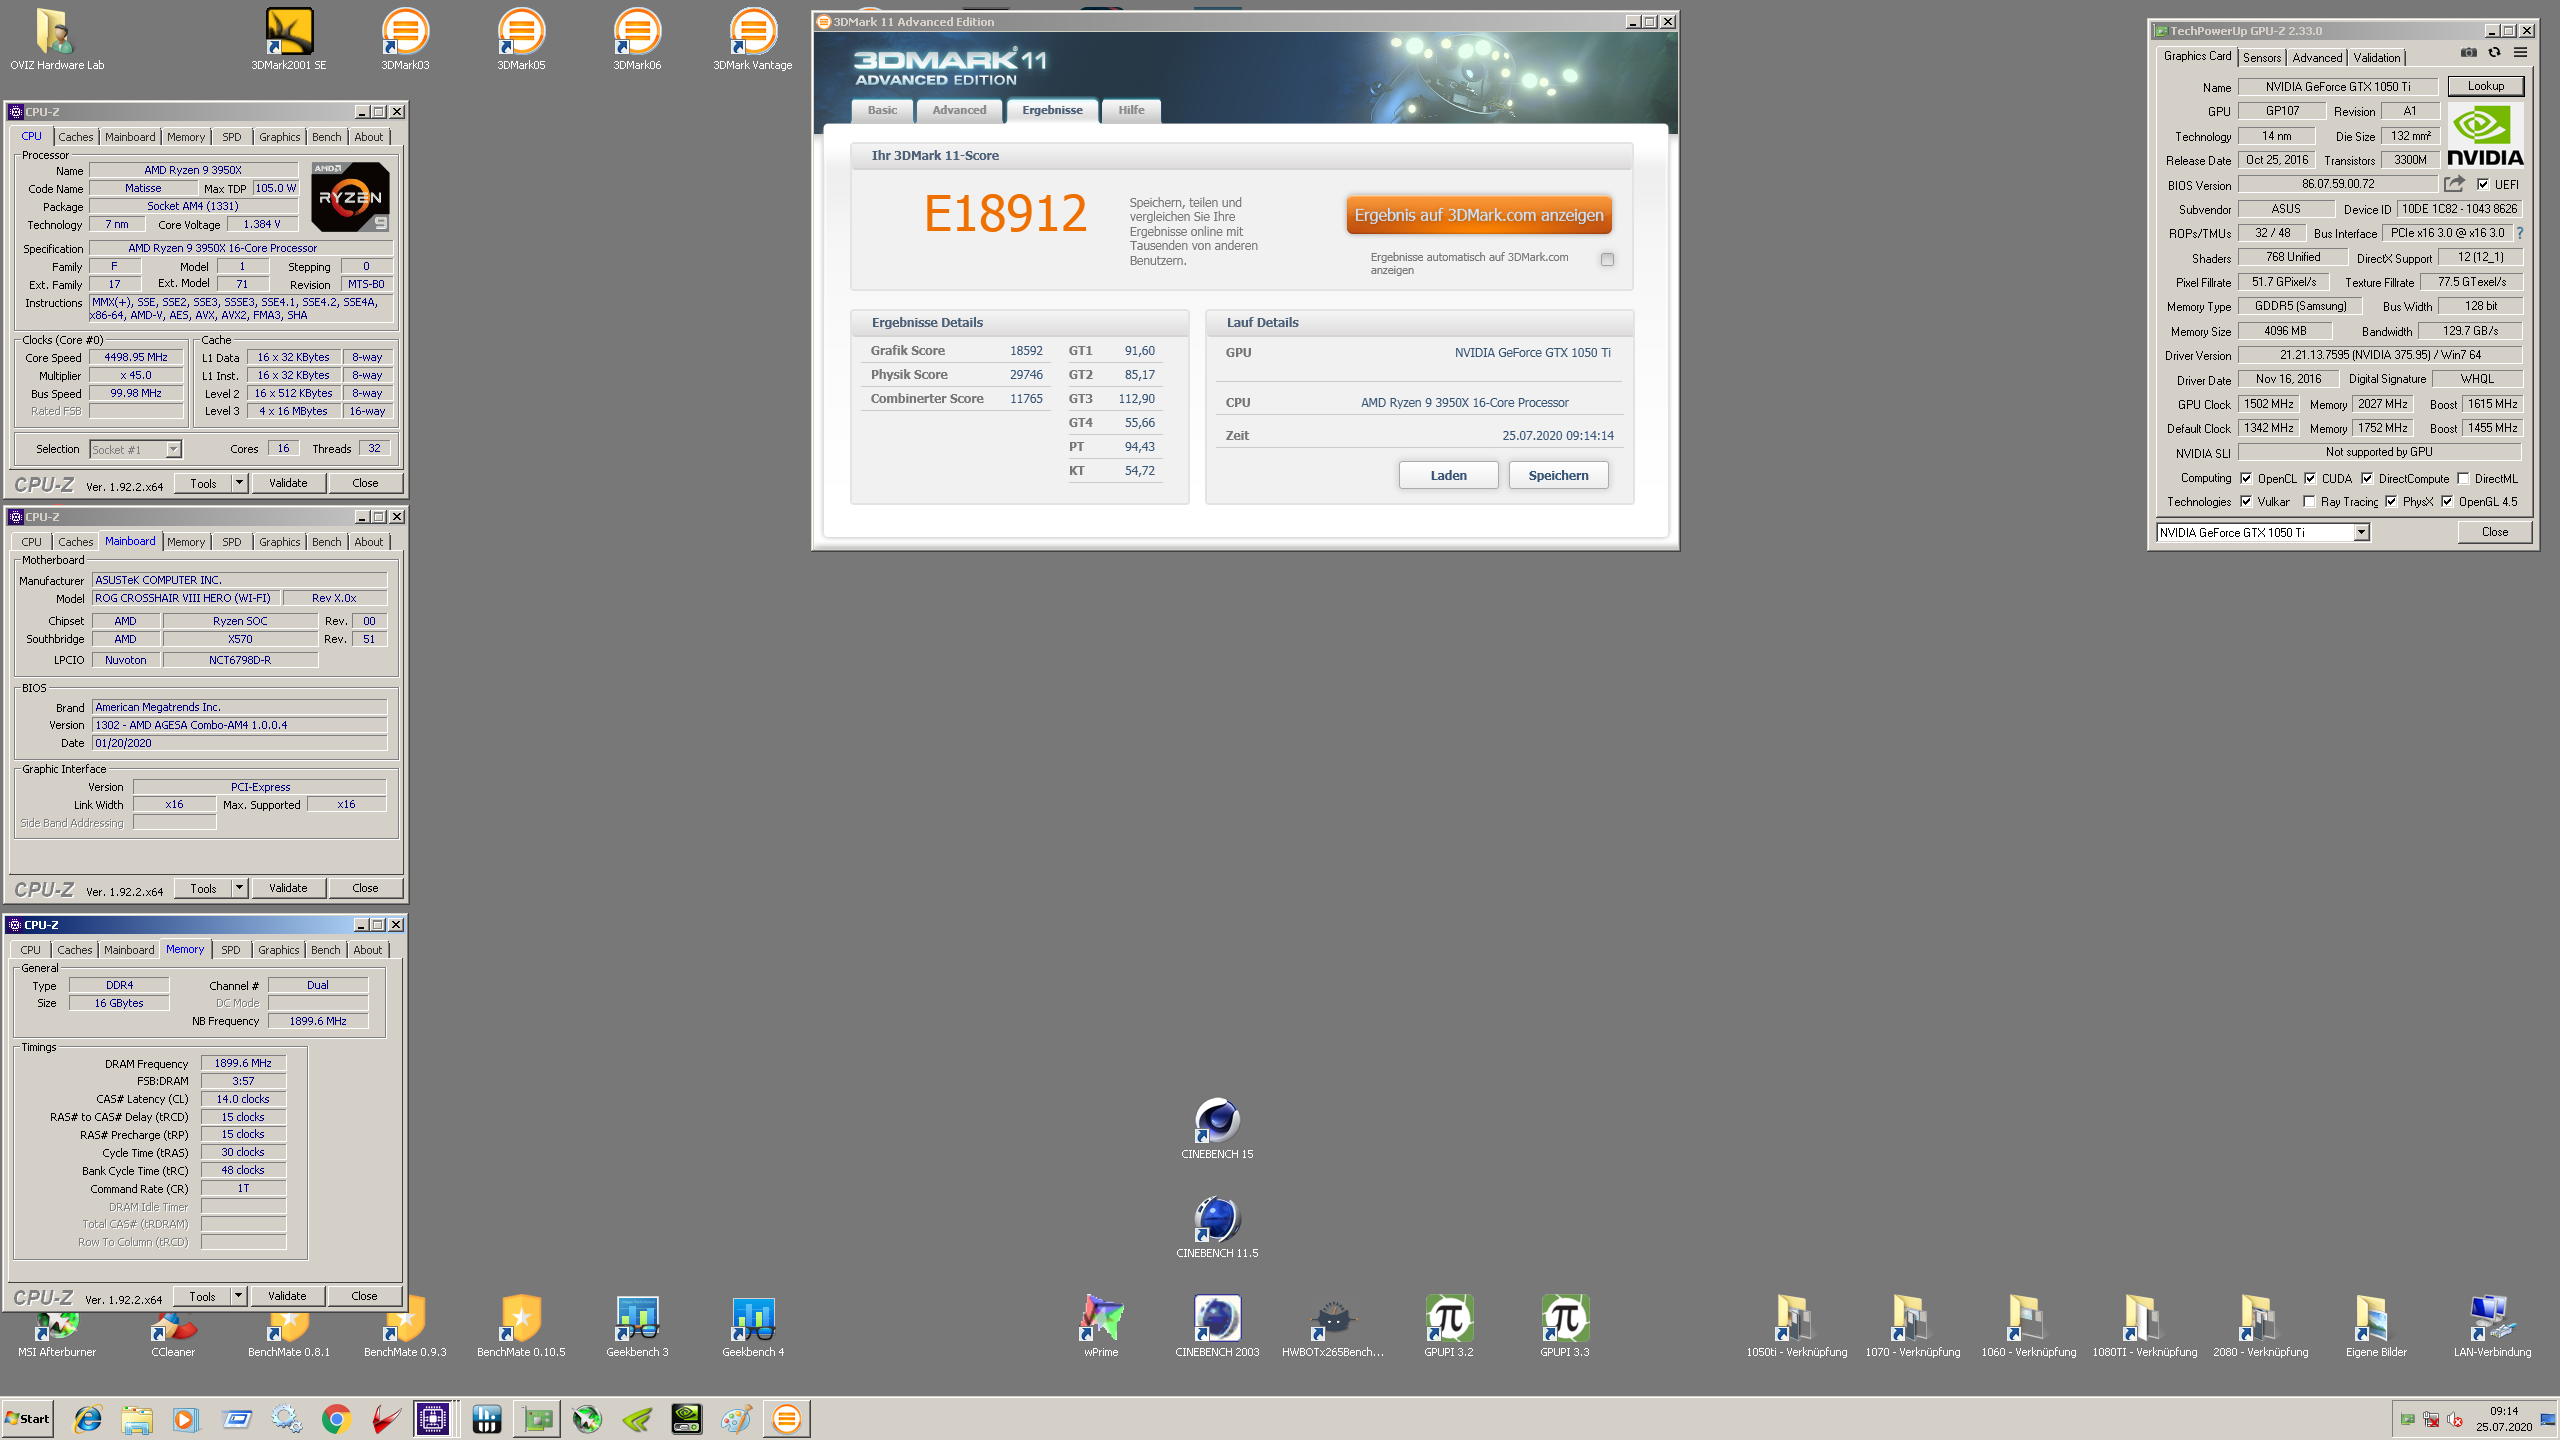The width and height of the screenshot is (2560, 1440).
Task: Click the Bus Interface question mark
Action: click(x=2520, y=233)
